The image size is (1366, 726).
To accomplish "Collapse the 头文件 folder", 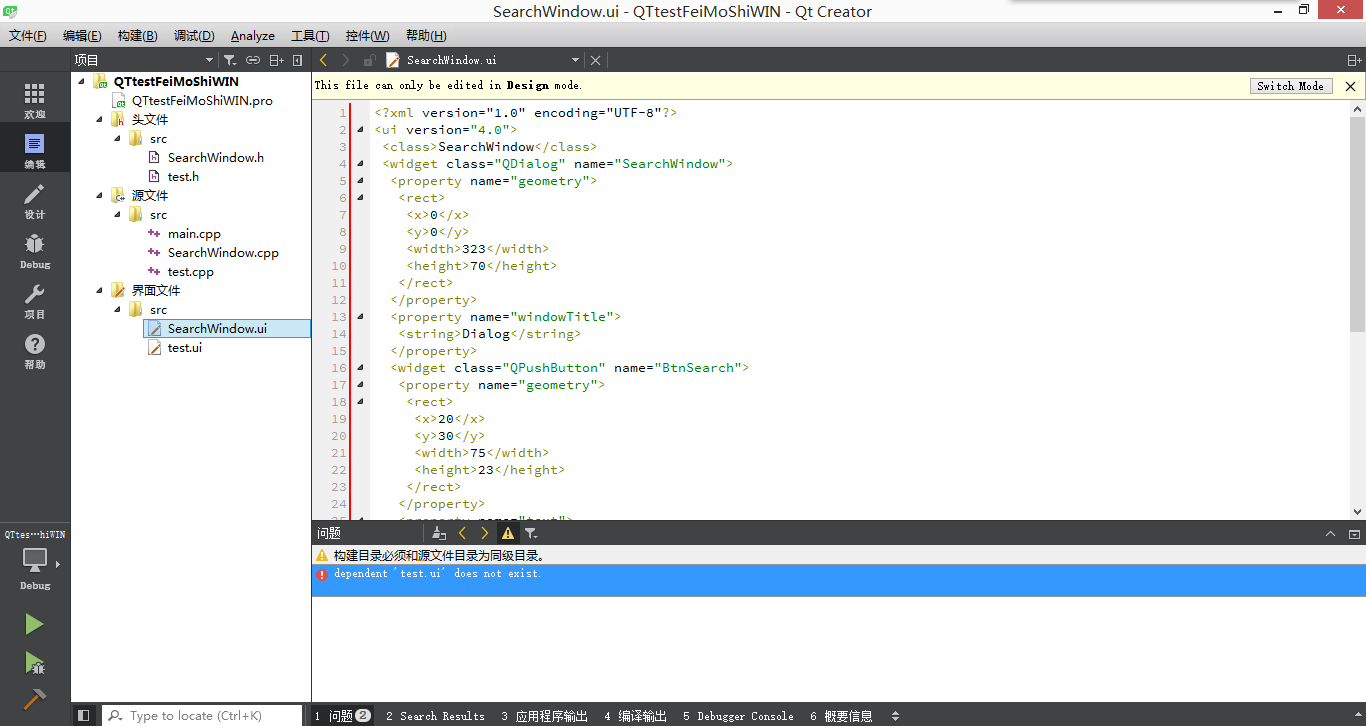I will (100, 120).
